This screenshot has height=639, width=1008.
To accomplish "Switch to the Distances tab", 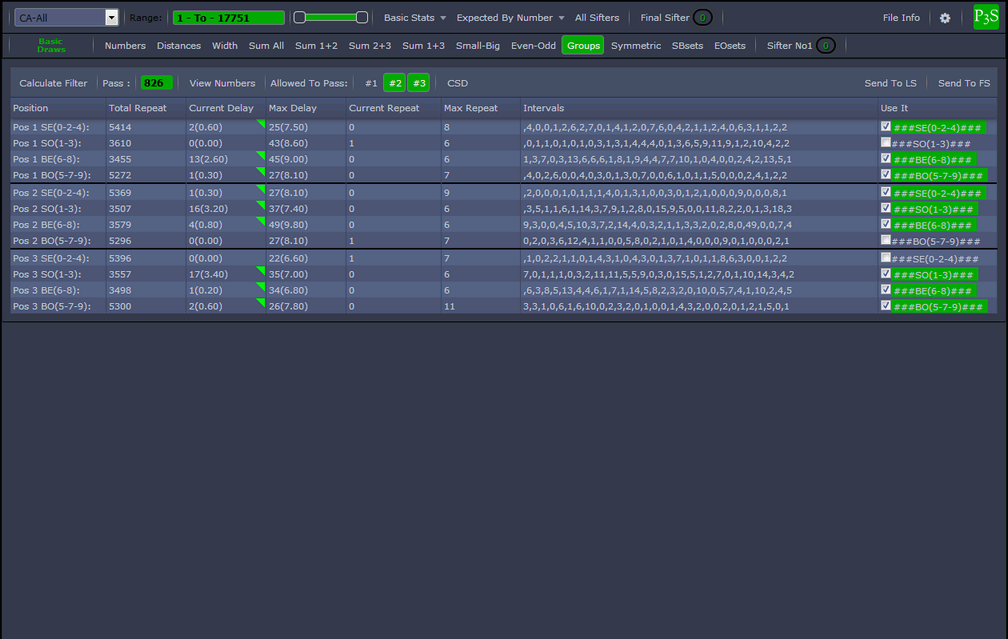I will 179,46.
